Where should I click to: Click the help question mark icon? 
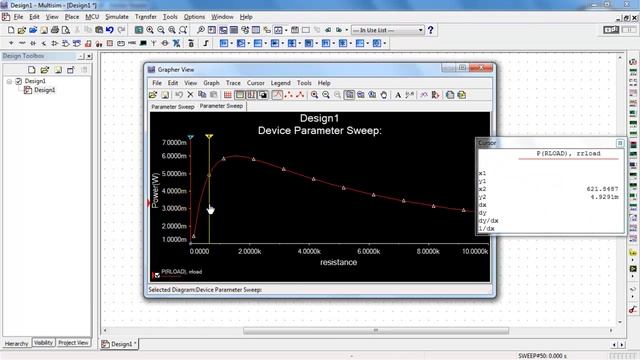(x=430, y=30)
